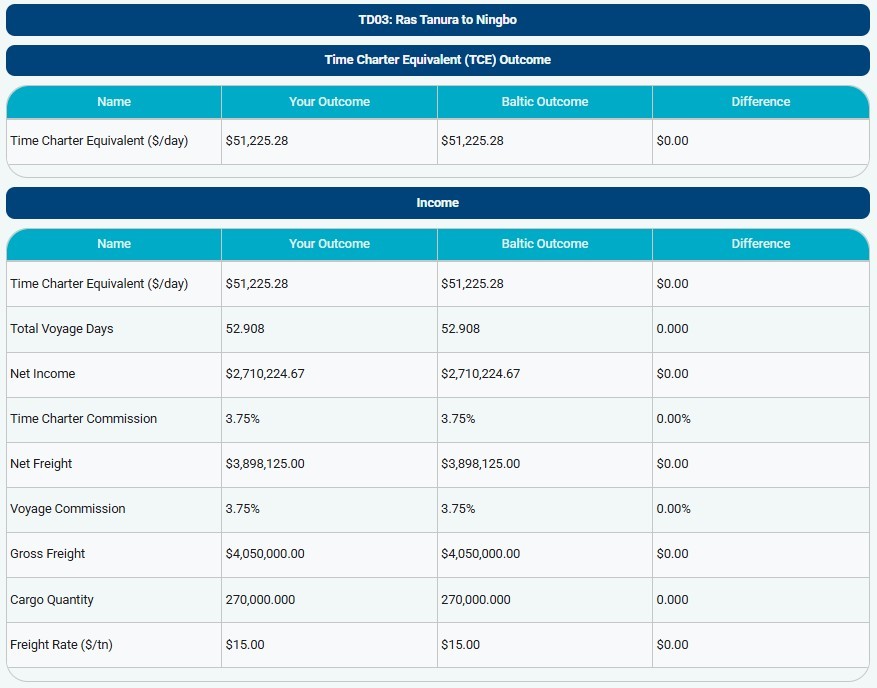
Task: Click the "Freight Rate ($/tn)" row label
Action: pyautogui.click(x=62, y=645)
